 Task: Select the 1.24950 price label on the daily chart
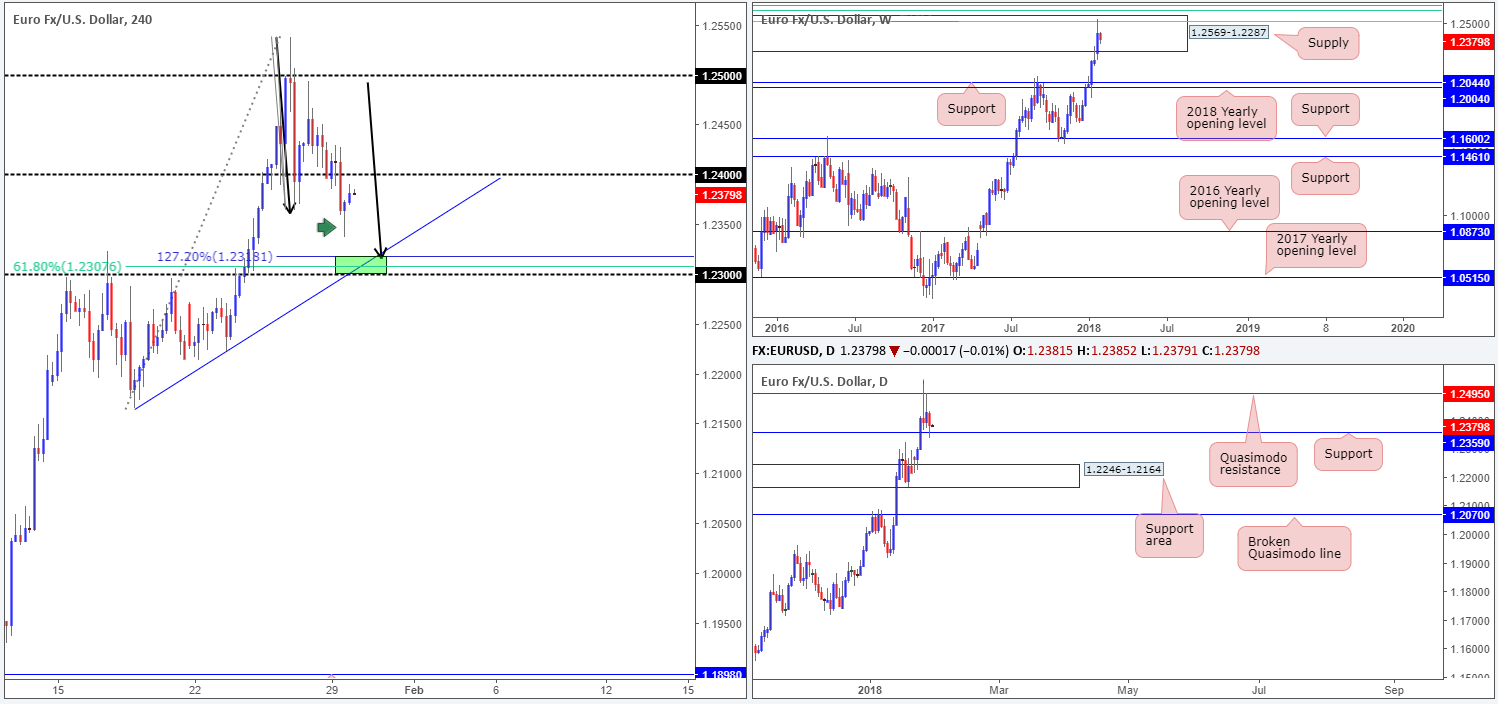coord(1468,394)
